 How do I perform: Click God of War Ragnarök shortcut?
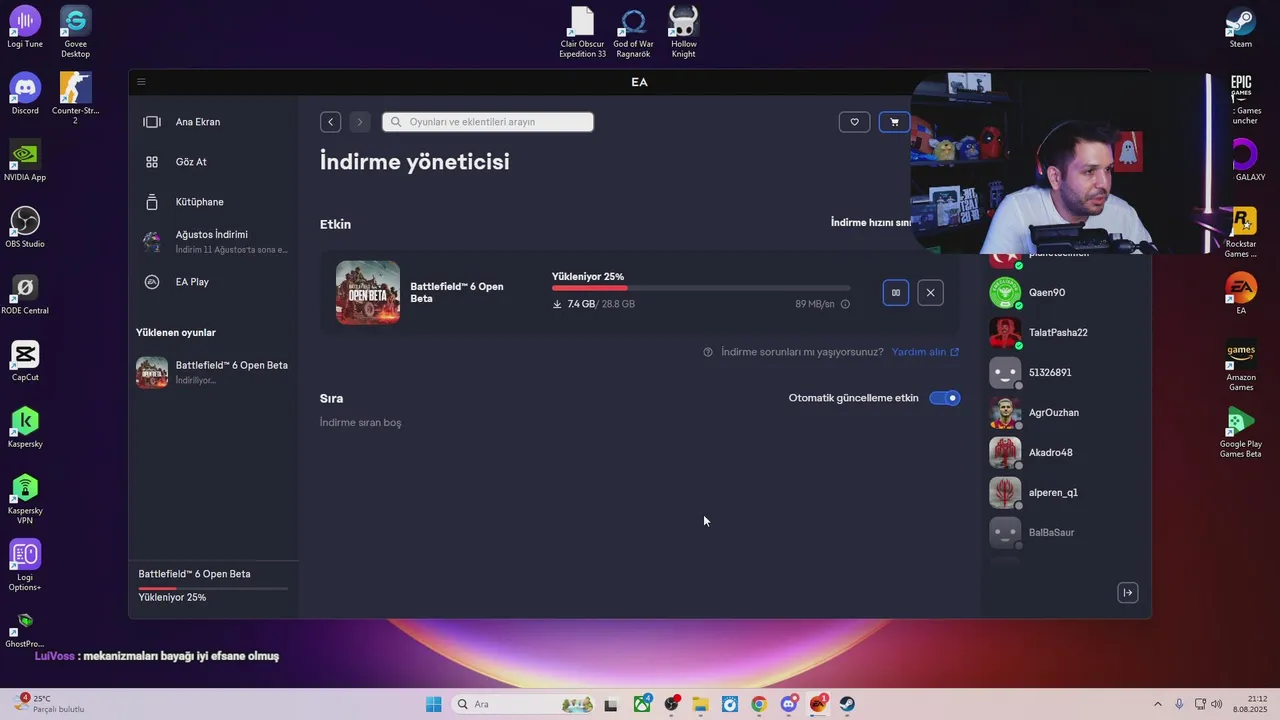[633, 32]
